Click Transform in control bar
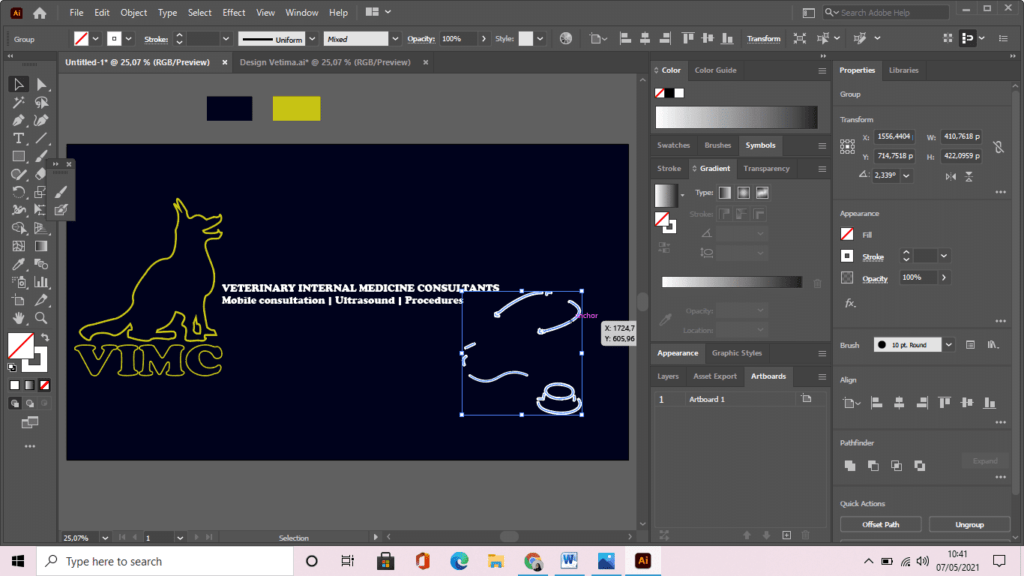 click(x=763, y=39)
